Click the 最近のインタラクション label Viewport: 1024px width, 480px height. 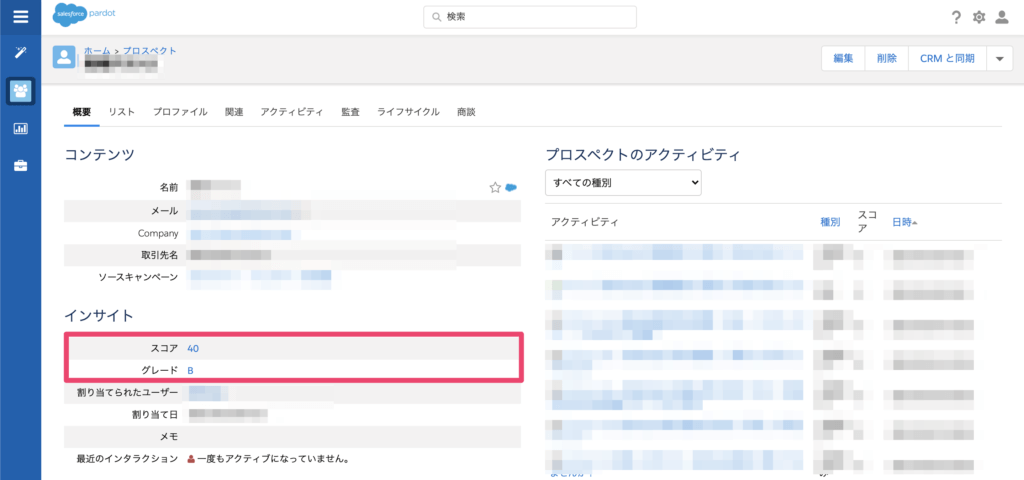(x=127, y=458)
